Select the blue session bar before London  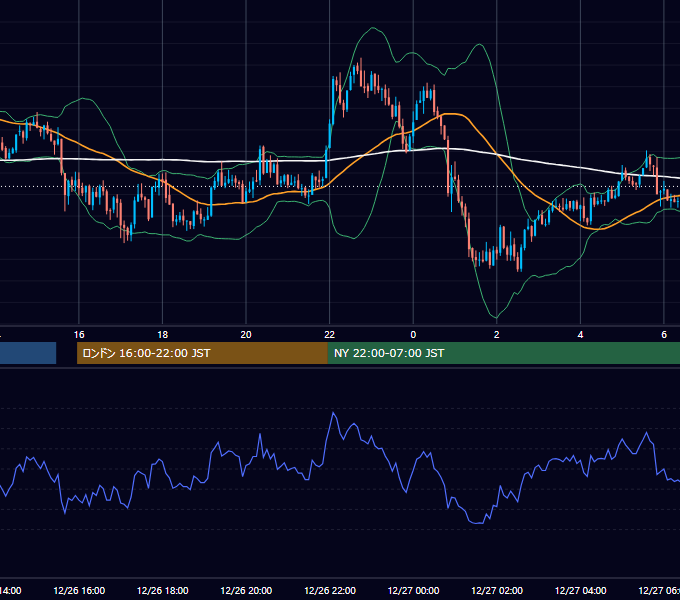[x=28, y=353]
